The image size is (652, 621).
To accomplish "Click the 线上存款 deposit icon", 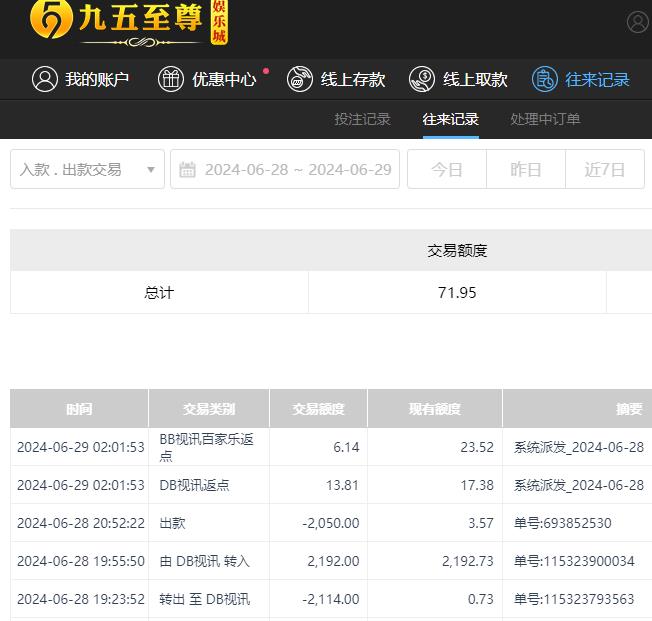I will 299,79.
